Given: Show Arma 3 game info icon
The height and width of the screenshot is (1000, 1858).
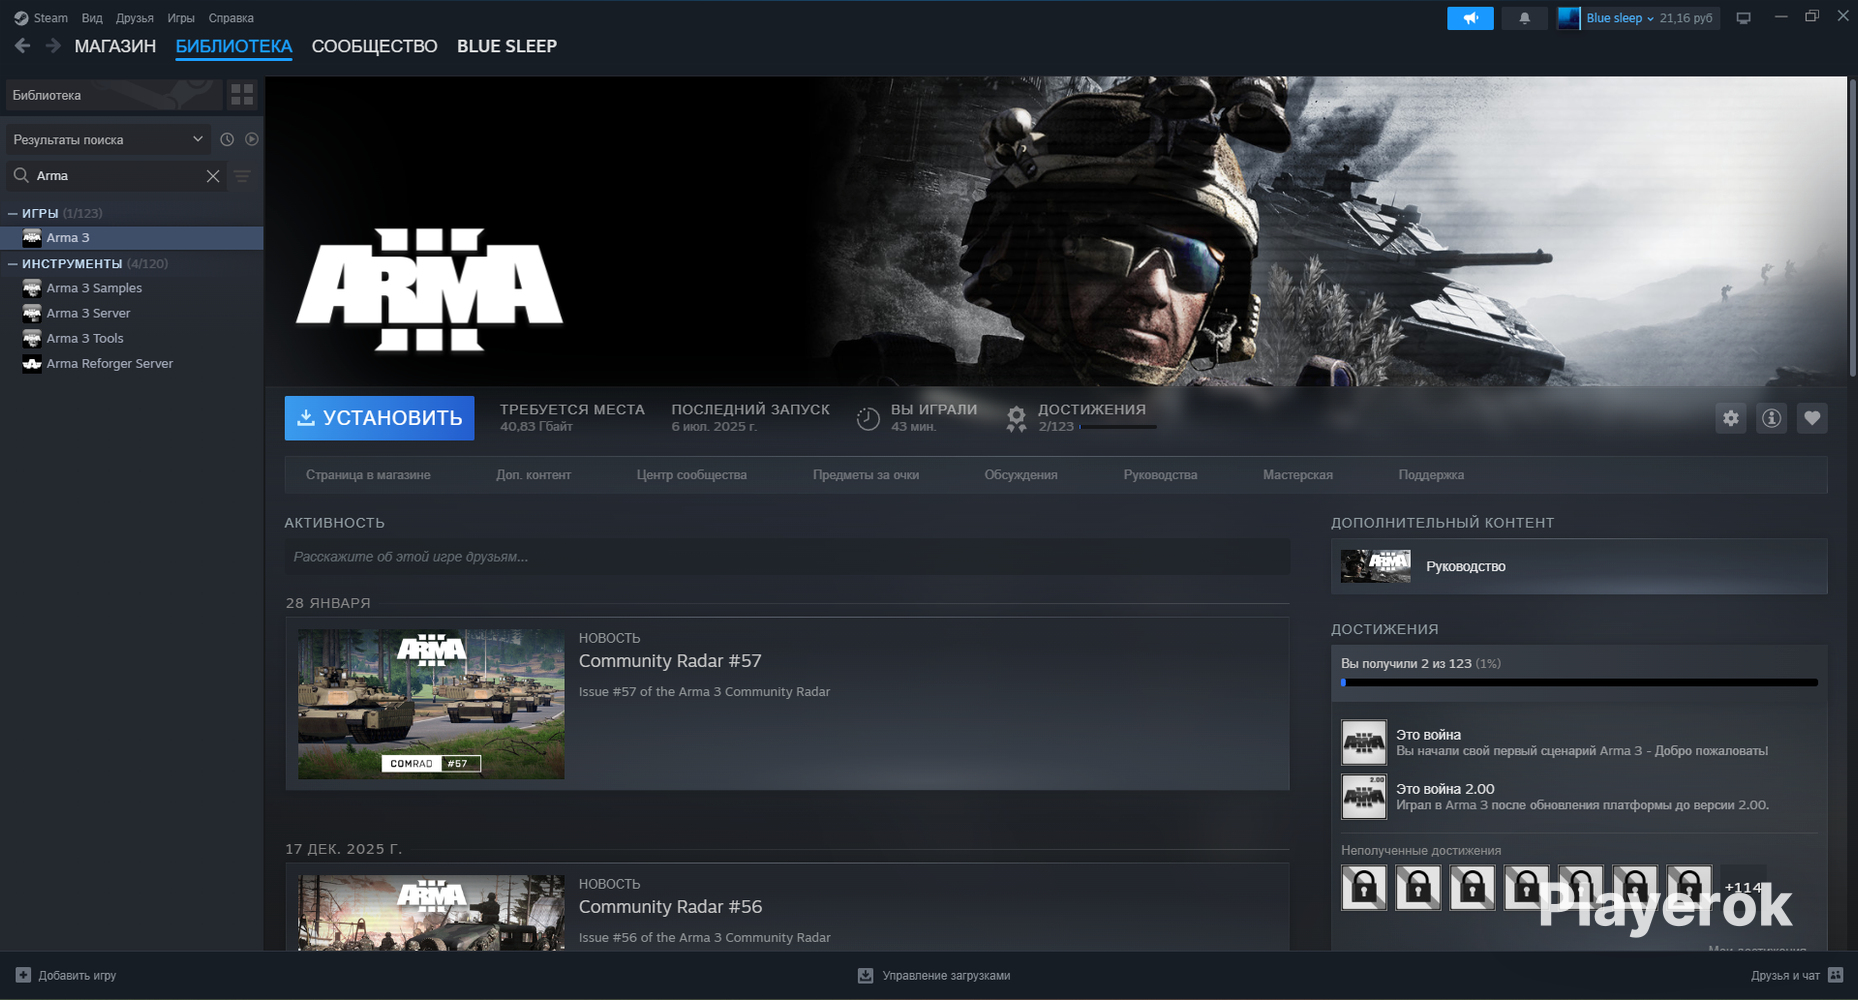Looking at the screenshot, I should tap(1771, 418).
